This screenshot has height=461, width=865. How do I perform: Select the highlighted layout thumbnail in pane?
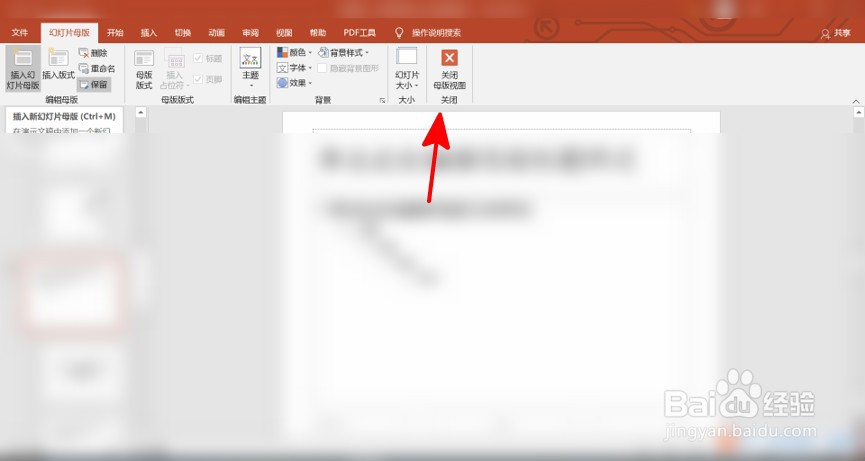(x=72, y=293)
